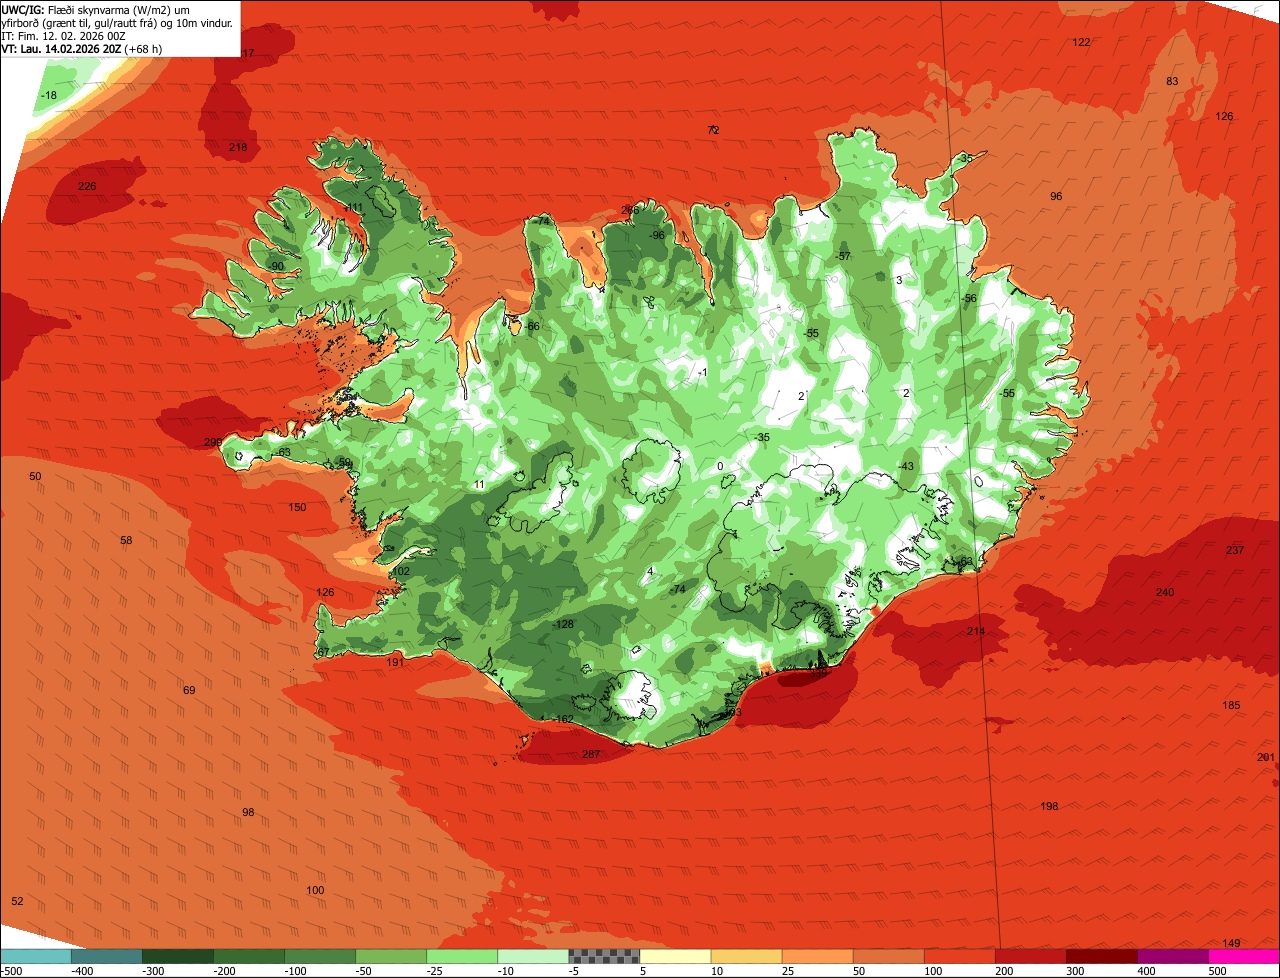Select the '-128' value in south Iceland
1280x978 pixels.
coord(564,624)
